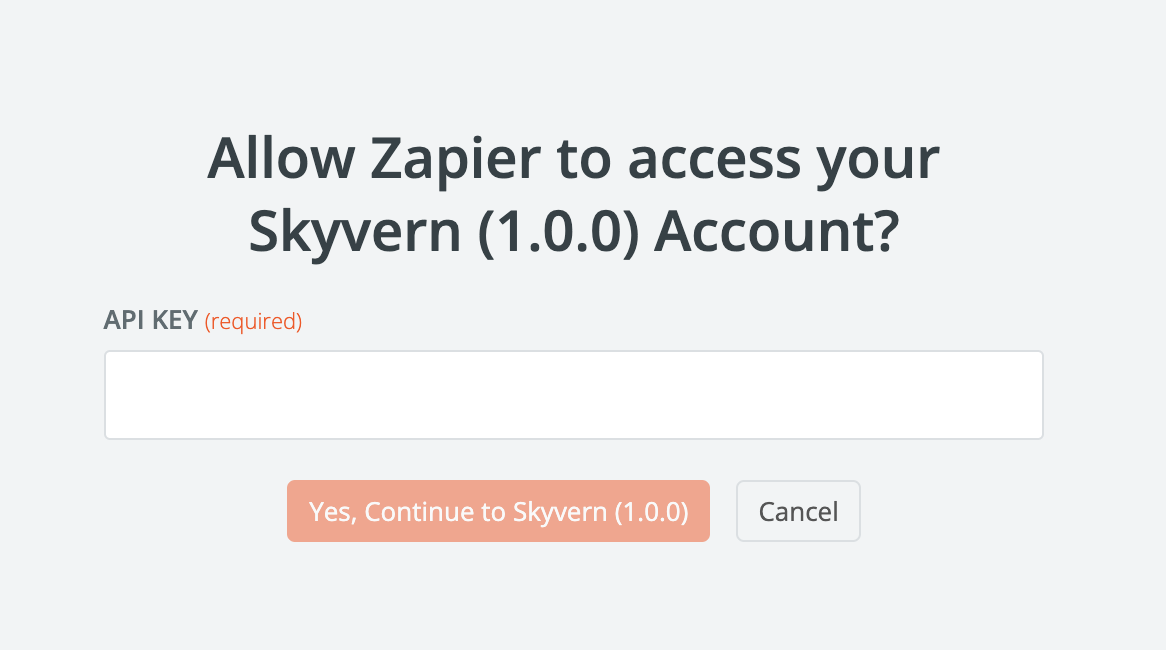The height and width of the screenshot is (650, 1166).
Task: Click "(1.0.0)" version text in the heading
Action: [559, 232]
